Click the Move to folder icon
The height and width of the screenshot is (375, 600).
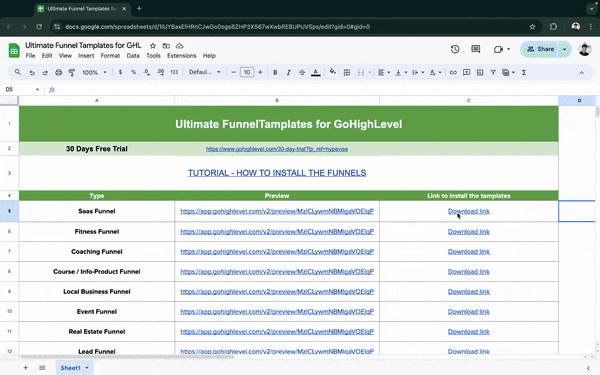click(x=166, y=46)
